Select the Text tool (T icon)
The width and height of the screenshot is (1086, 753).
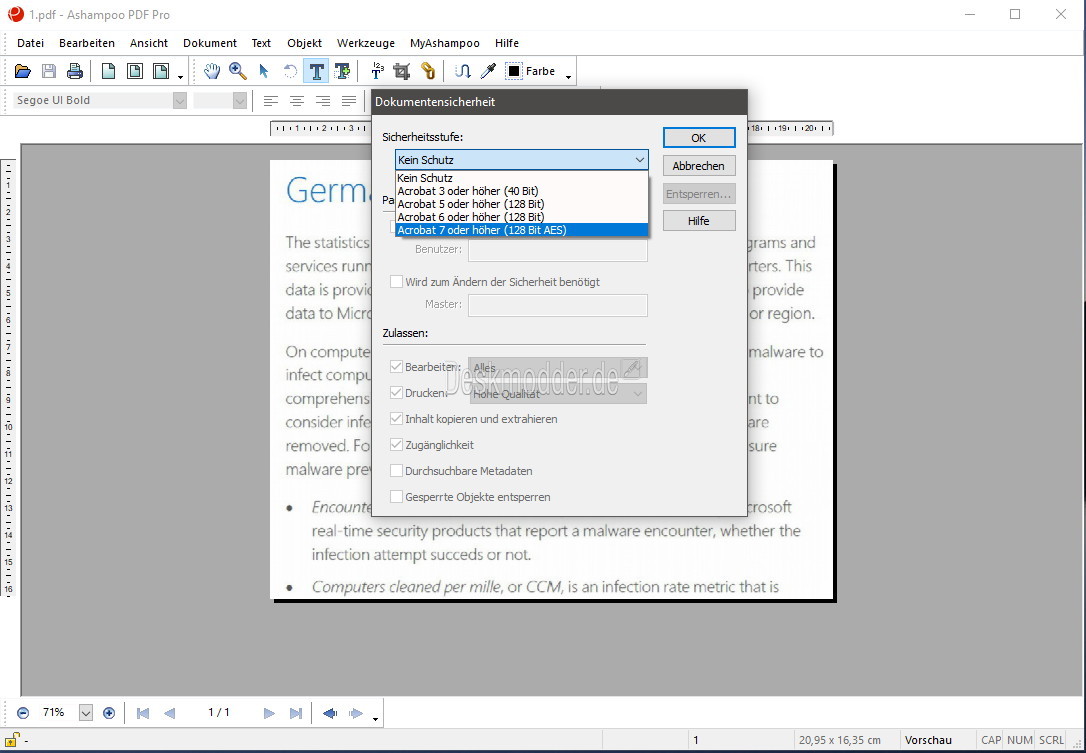click(x=316, y=71)
